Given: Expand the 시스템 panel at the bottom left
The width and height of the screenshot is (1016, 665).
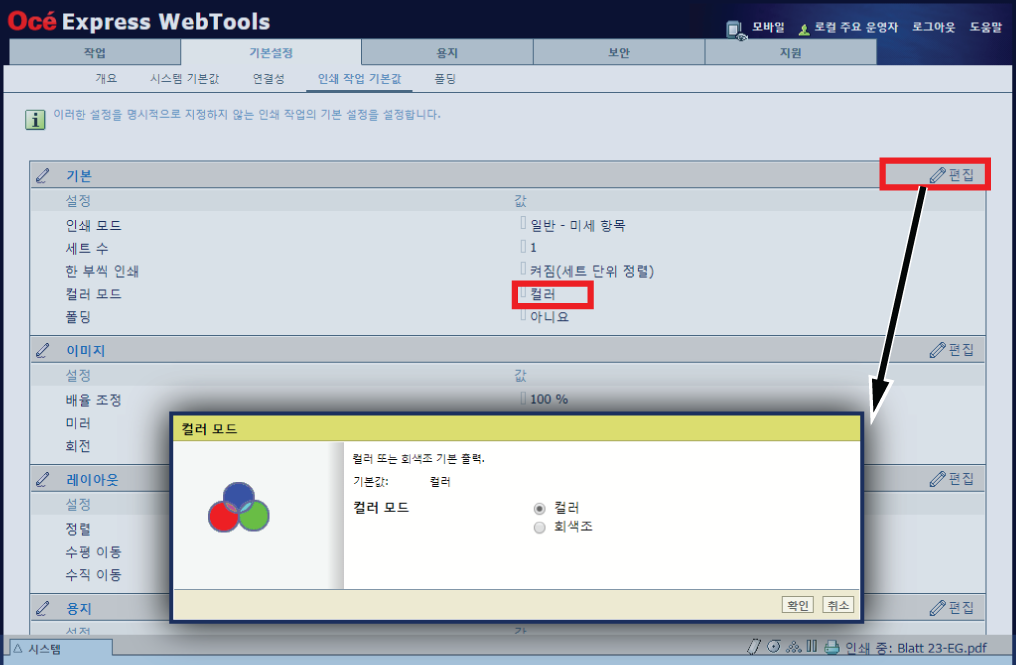Looking at the screenshot, I should click(x=61, y=648).
